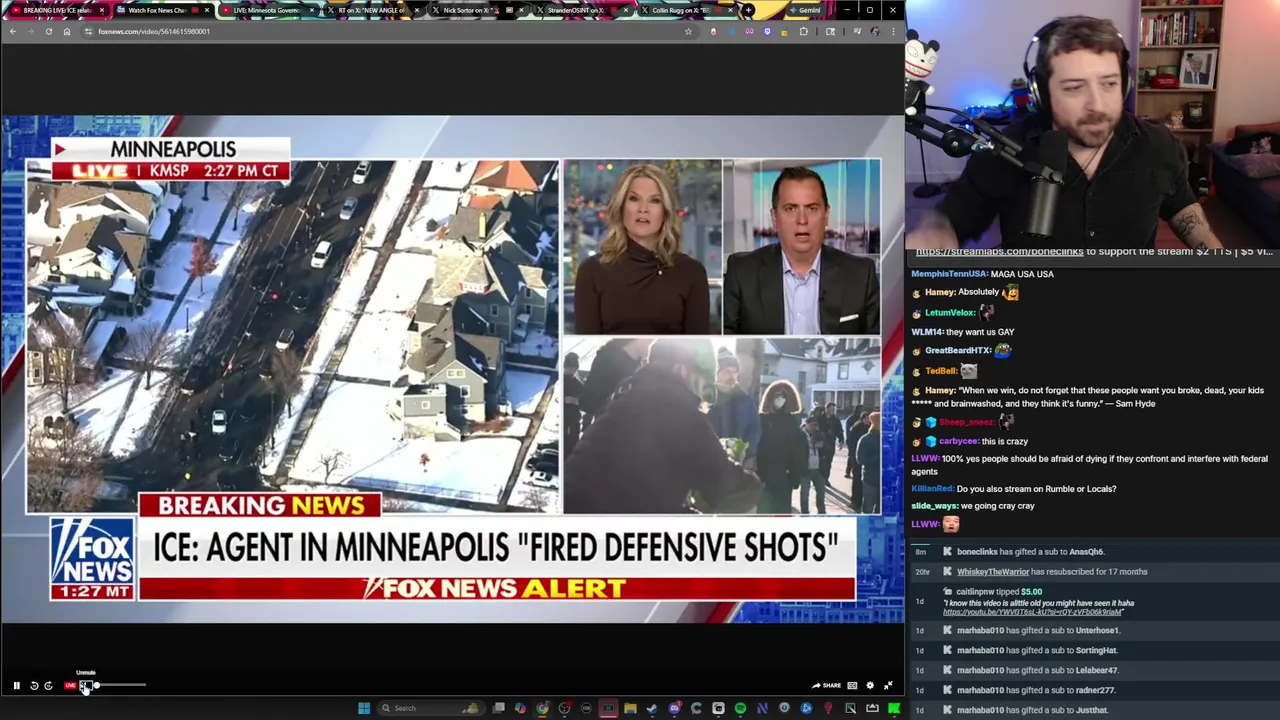Viewport: 1280px width, 720px height.
Task: Go forward in the browser
Action: point(30,31)
